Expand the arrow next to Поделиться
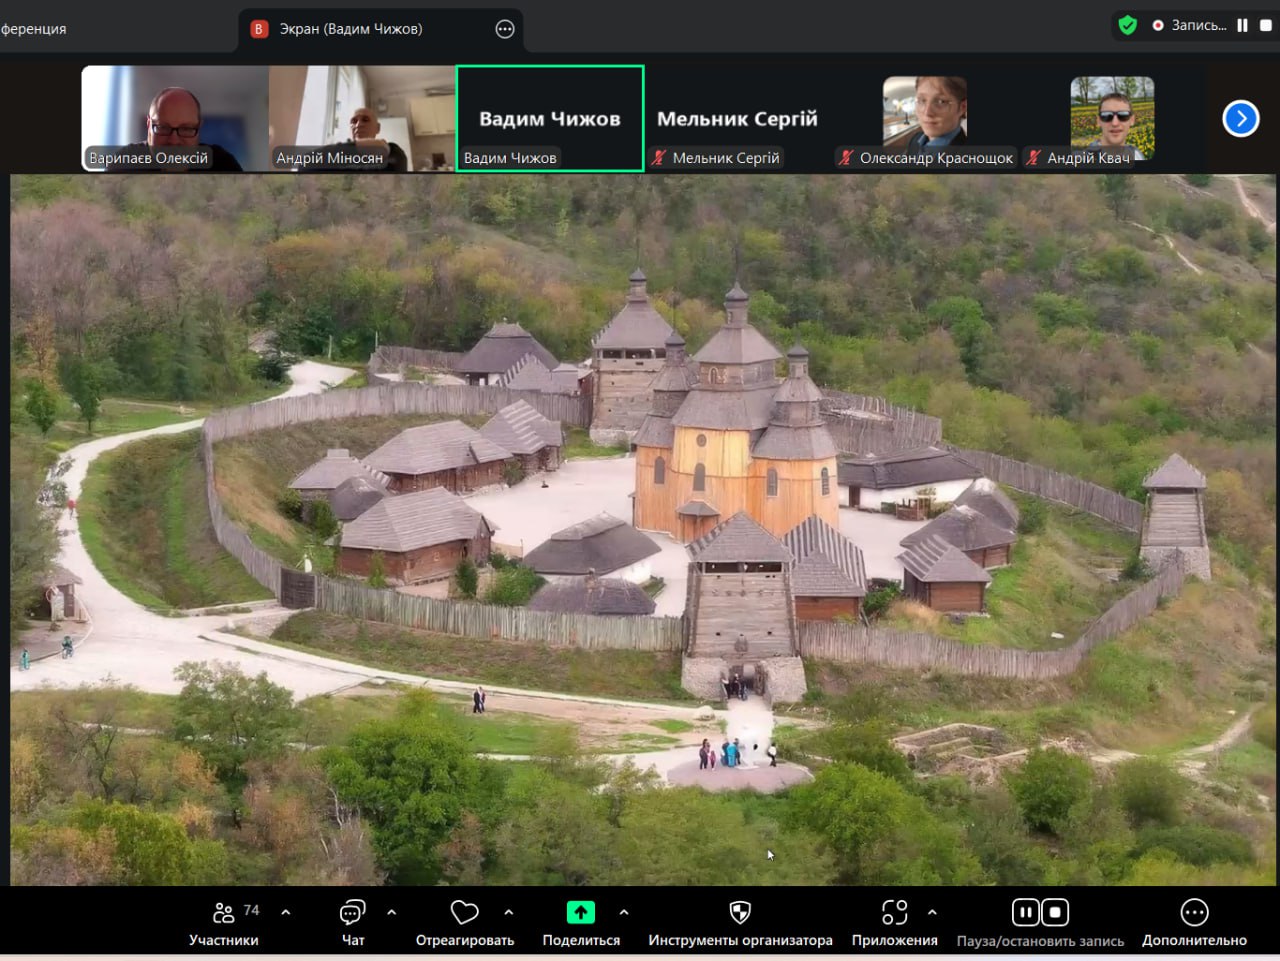 tap(624, 913)
